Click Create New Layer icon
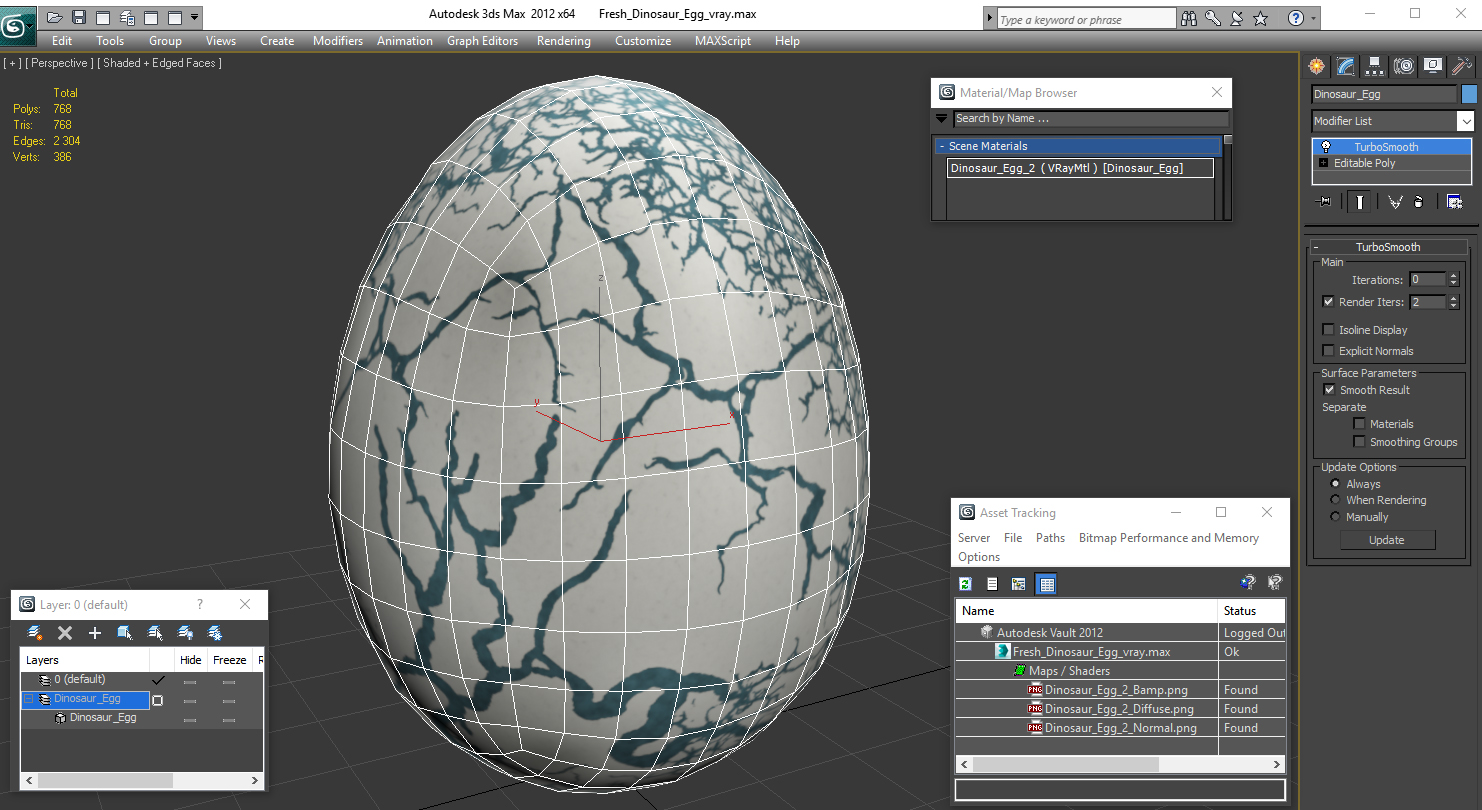The width and height of the screenshot is (1482, 810). (x=35, y=633)
